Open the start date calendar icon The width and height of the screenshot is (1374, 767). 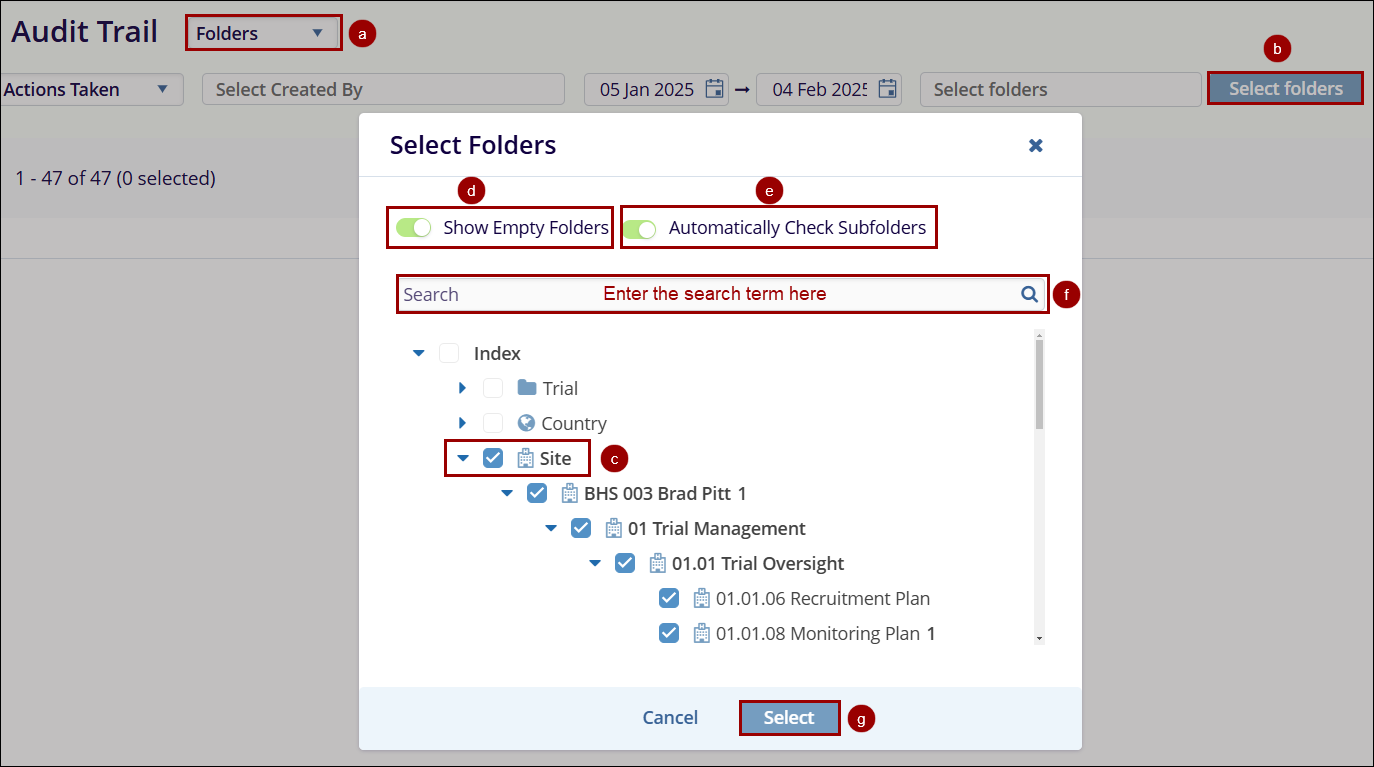714,89
